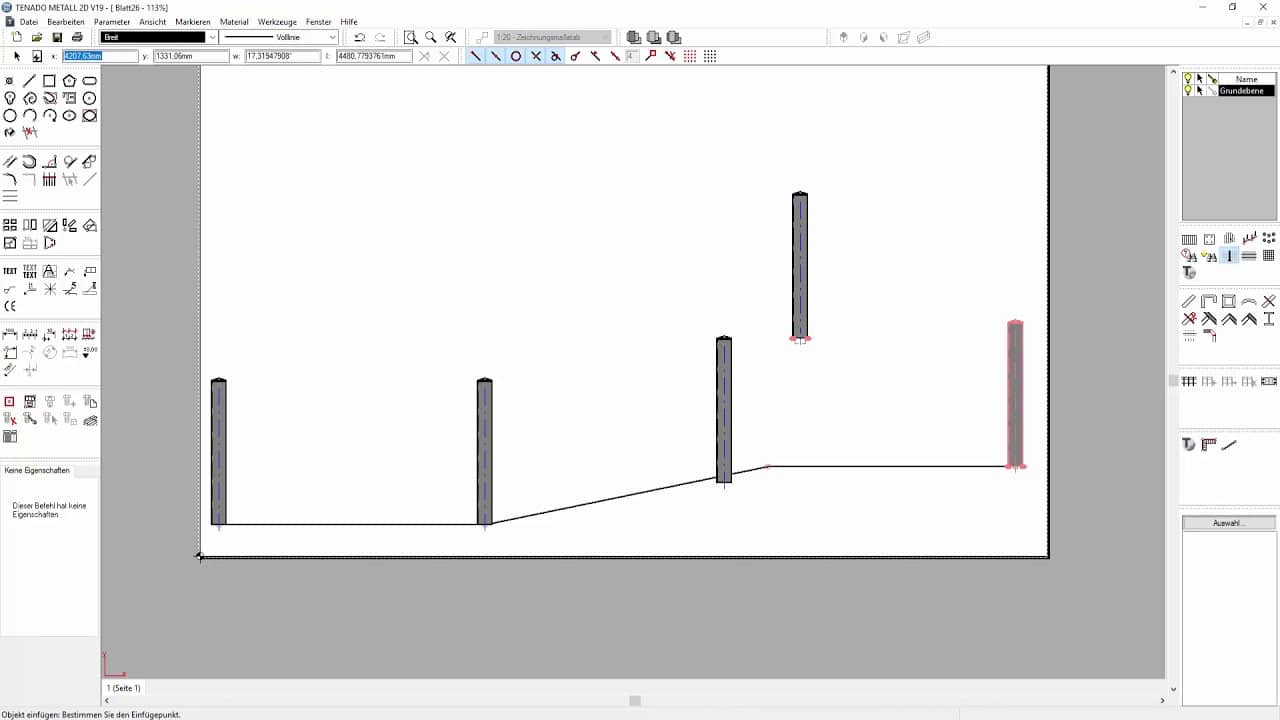The height and width of the screenshot is (720, 1280).
Task: Open the Hilfe menu
Action: (x=349, y=22)
